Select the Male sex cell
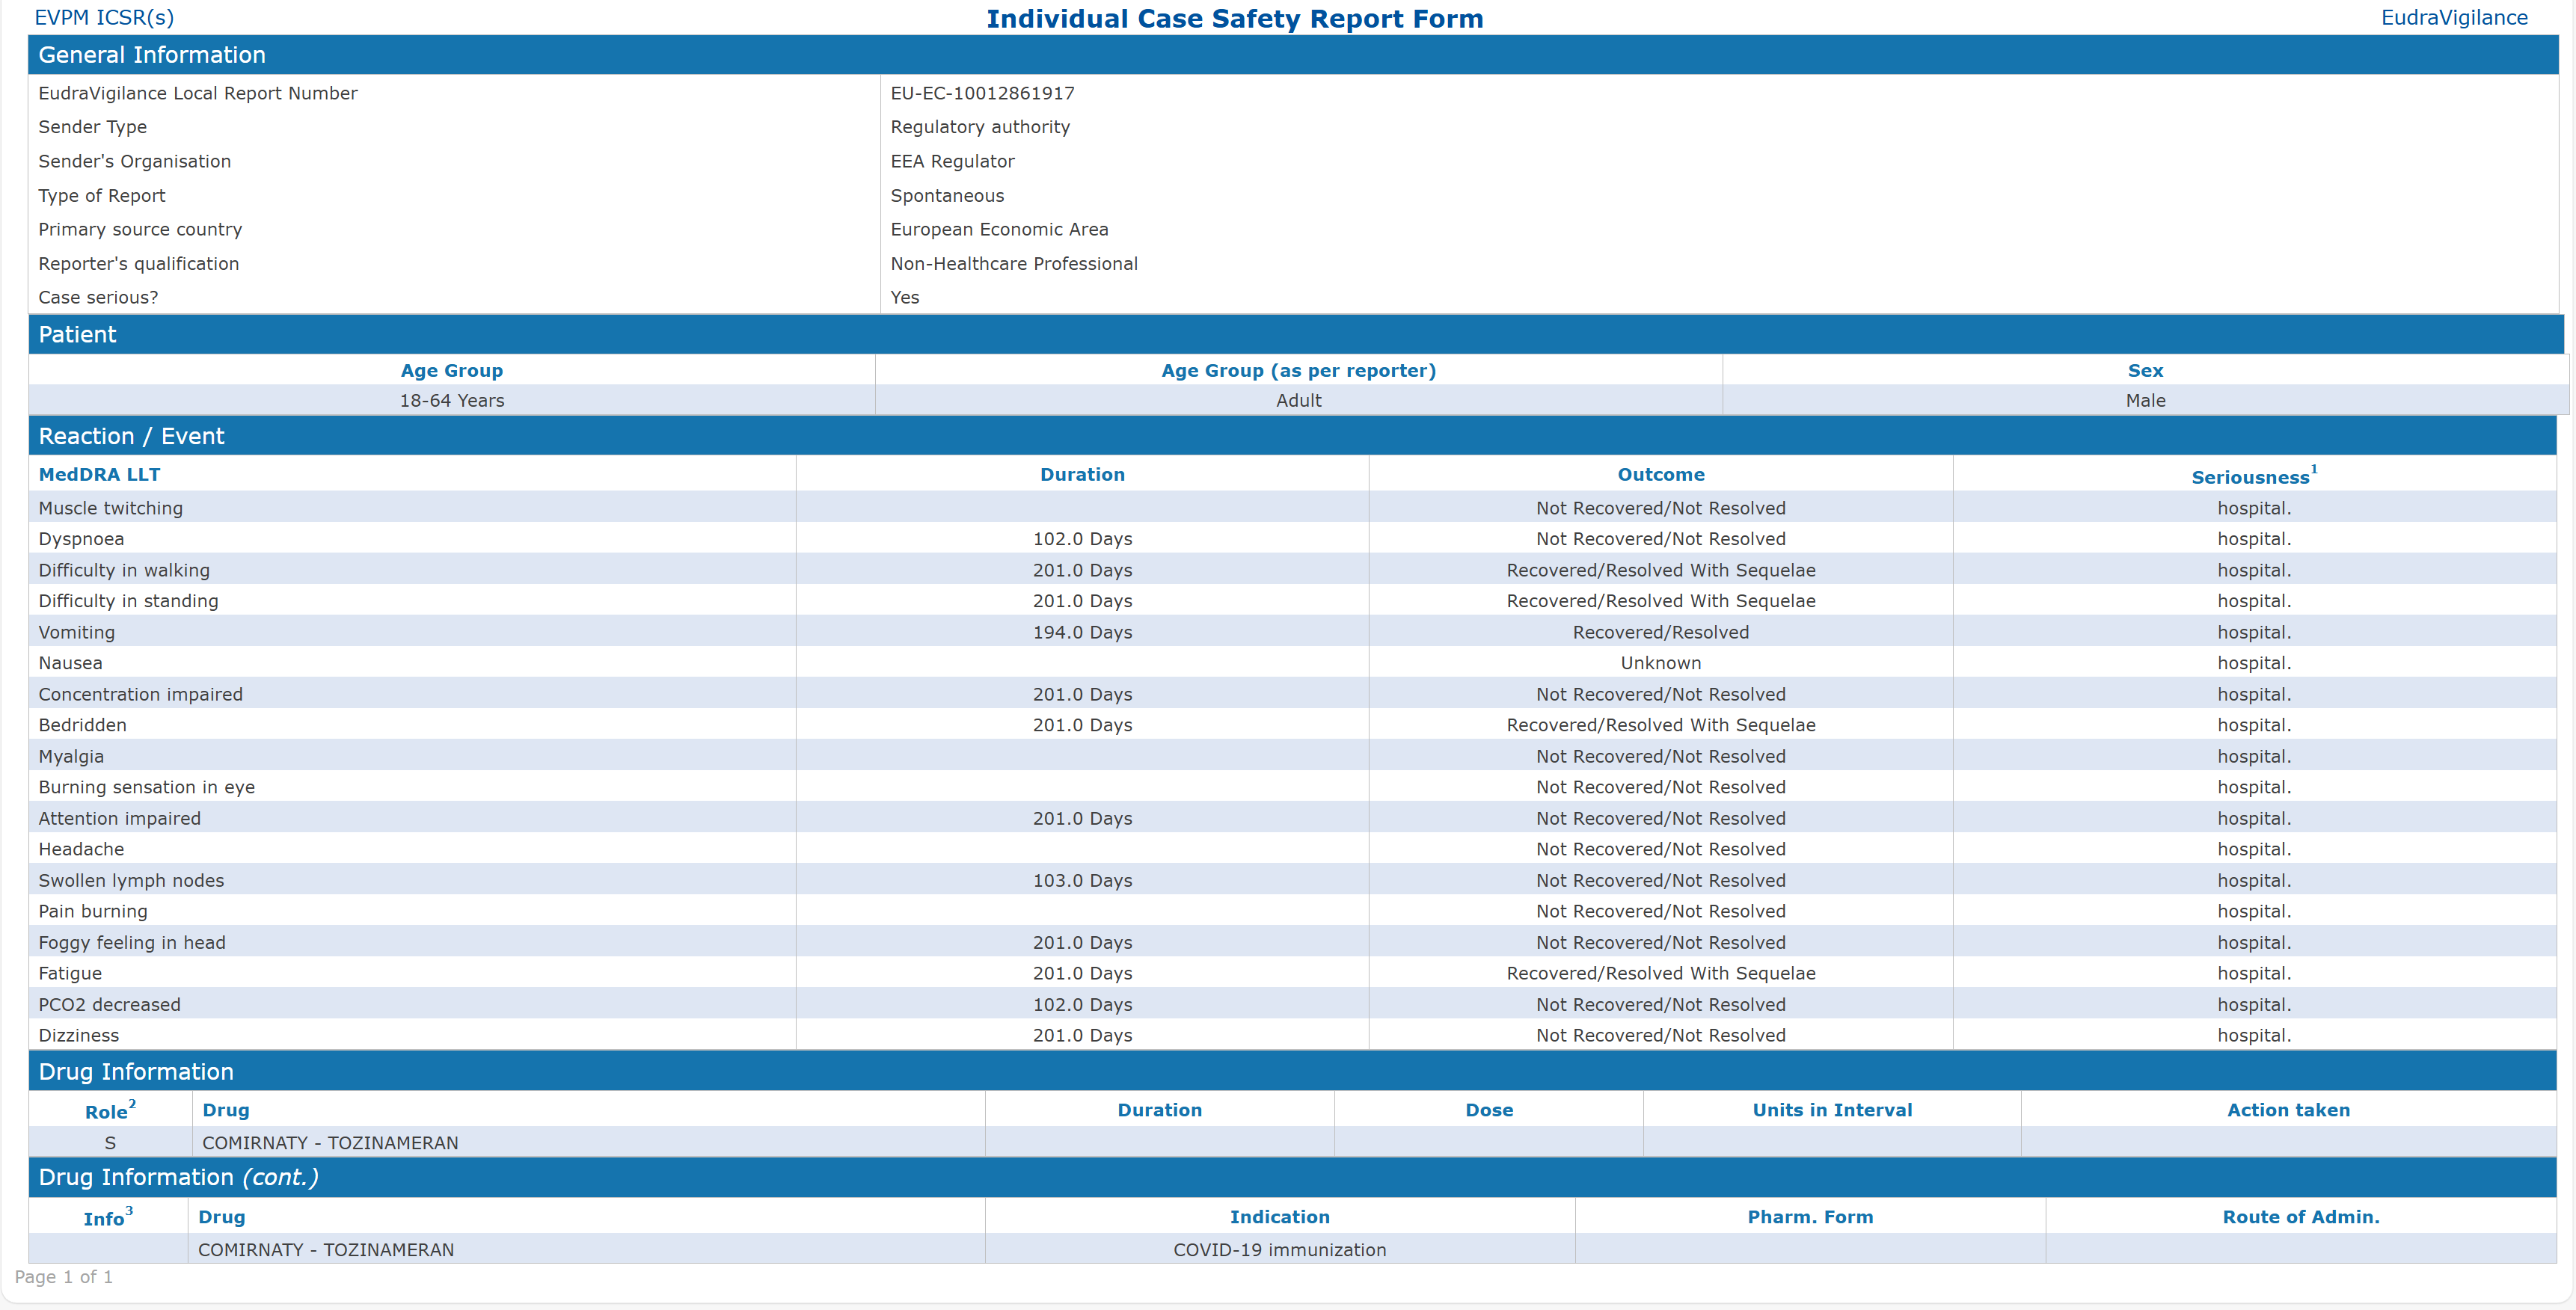The width and height of the screenshot is (2576, 1310). pyautogui.click(x=2145, y=400)
